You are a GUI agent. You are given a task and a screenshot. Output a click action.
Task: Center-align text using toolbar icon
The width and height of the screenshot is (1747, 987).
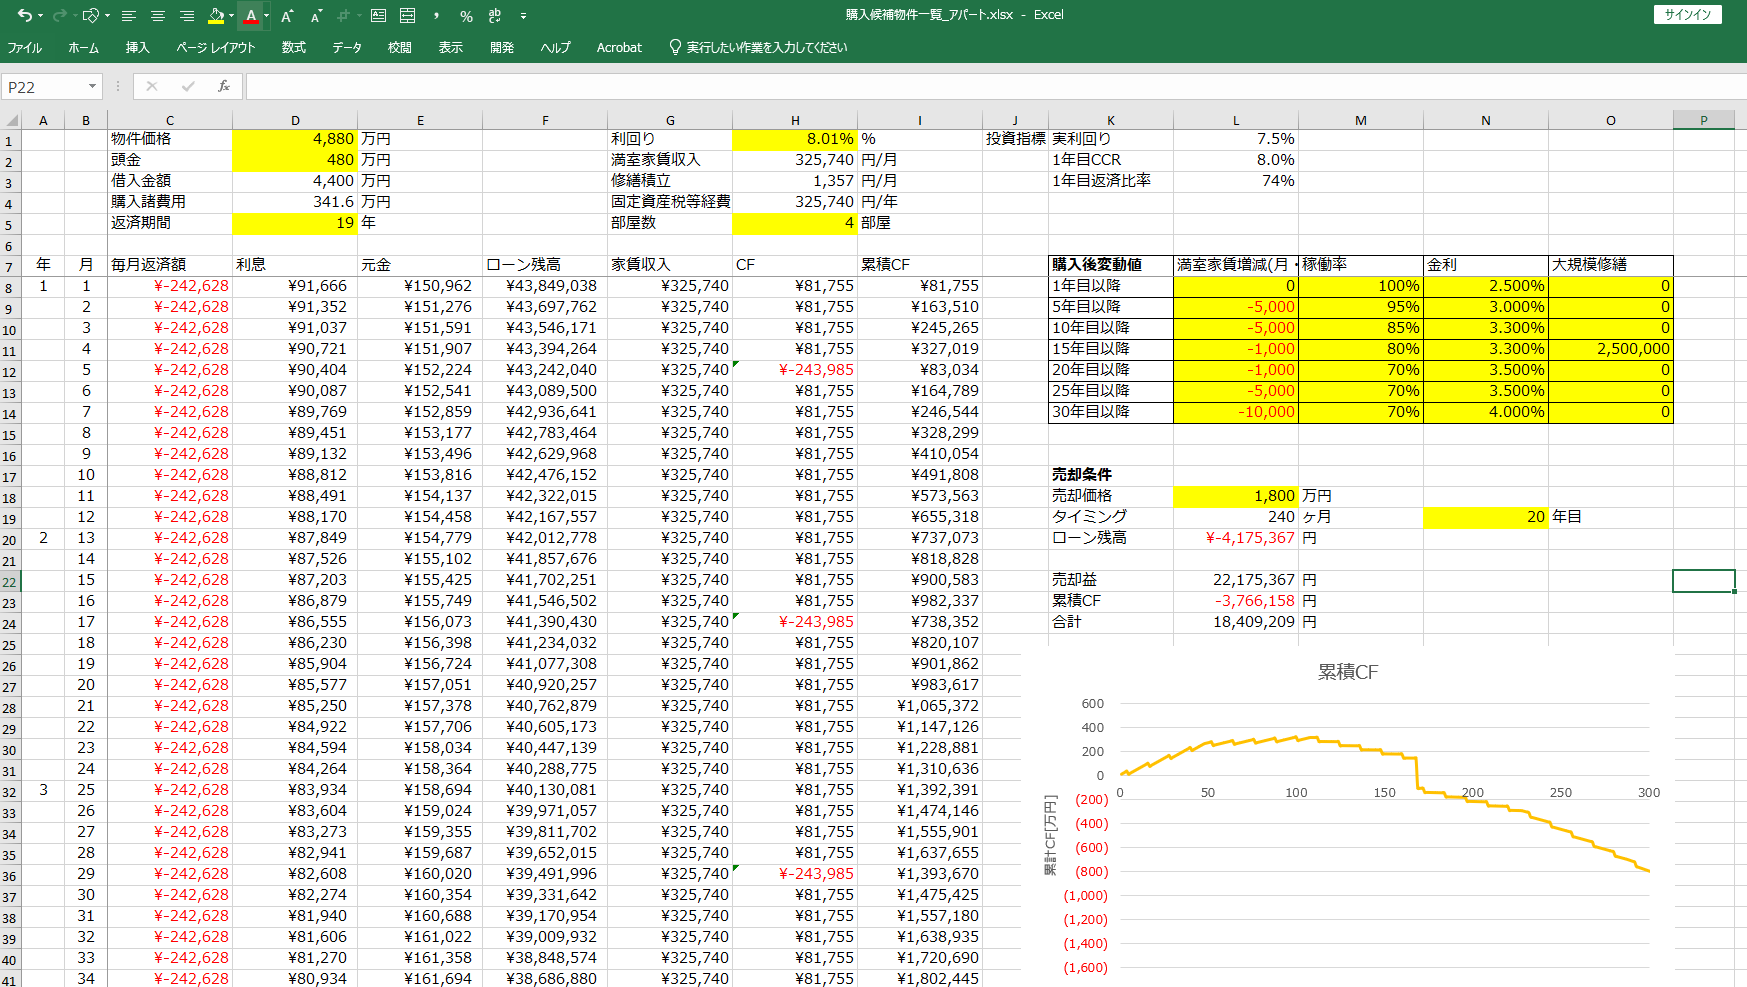pos(158,15)
